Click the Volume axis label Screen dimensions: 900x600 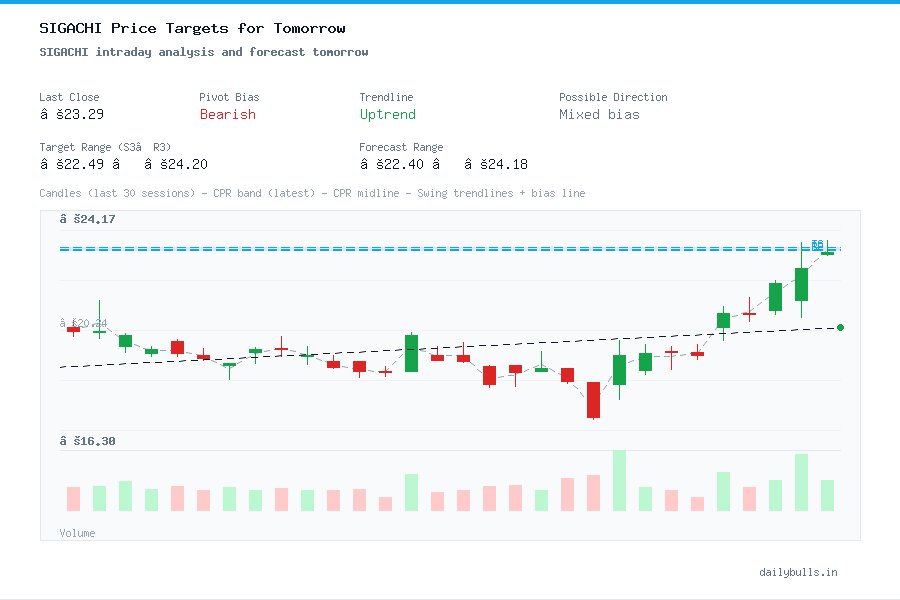click(77, 533)
